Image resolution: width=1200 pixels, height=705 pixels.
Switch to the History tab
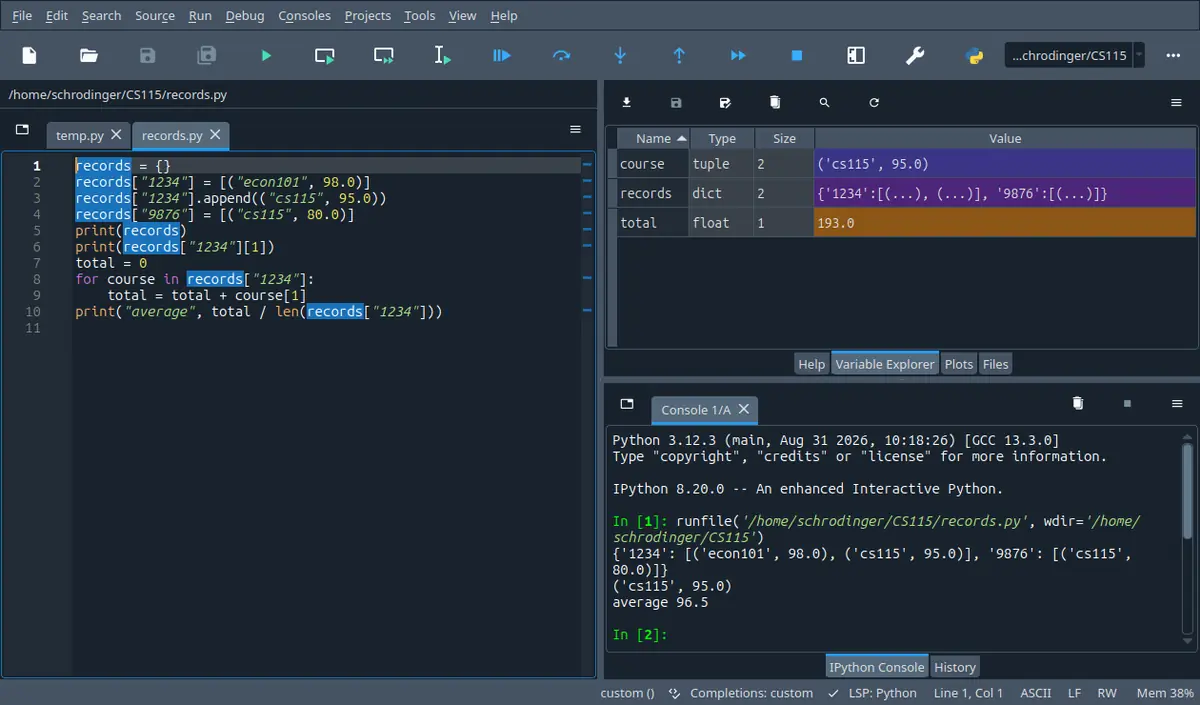click(x=955, y=667)
